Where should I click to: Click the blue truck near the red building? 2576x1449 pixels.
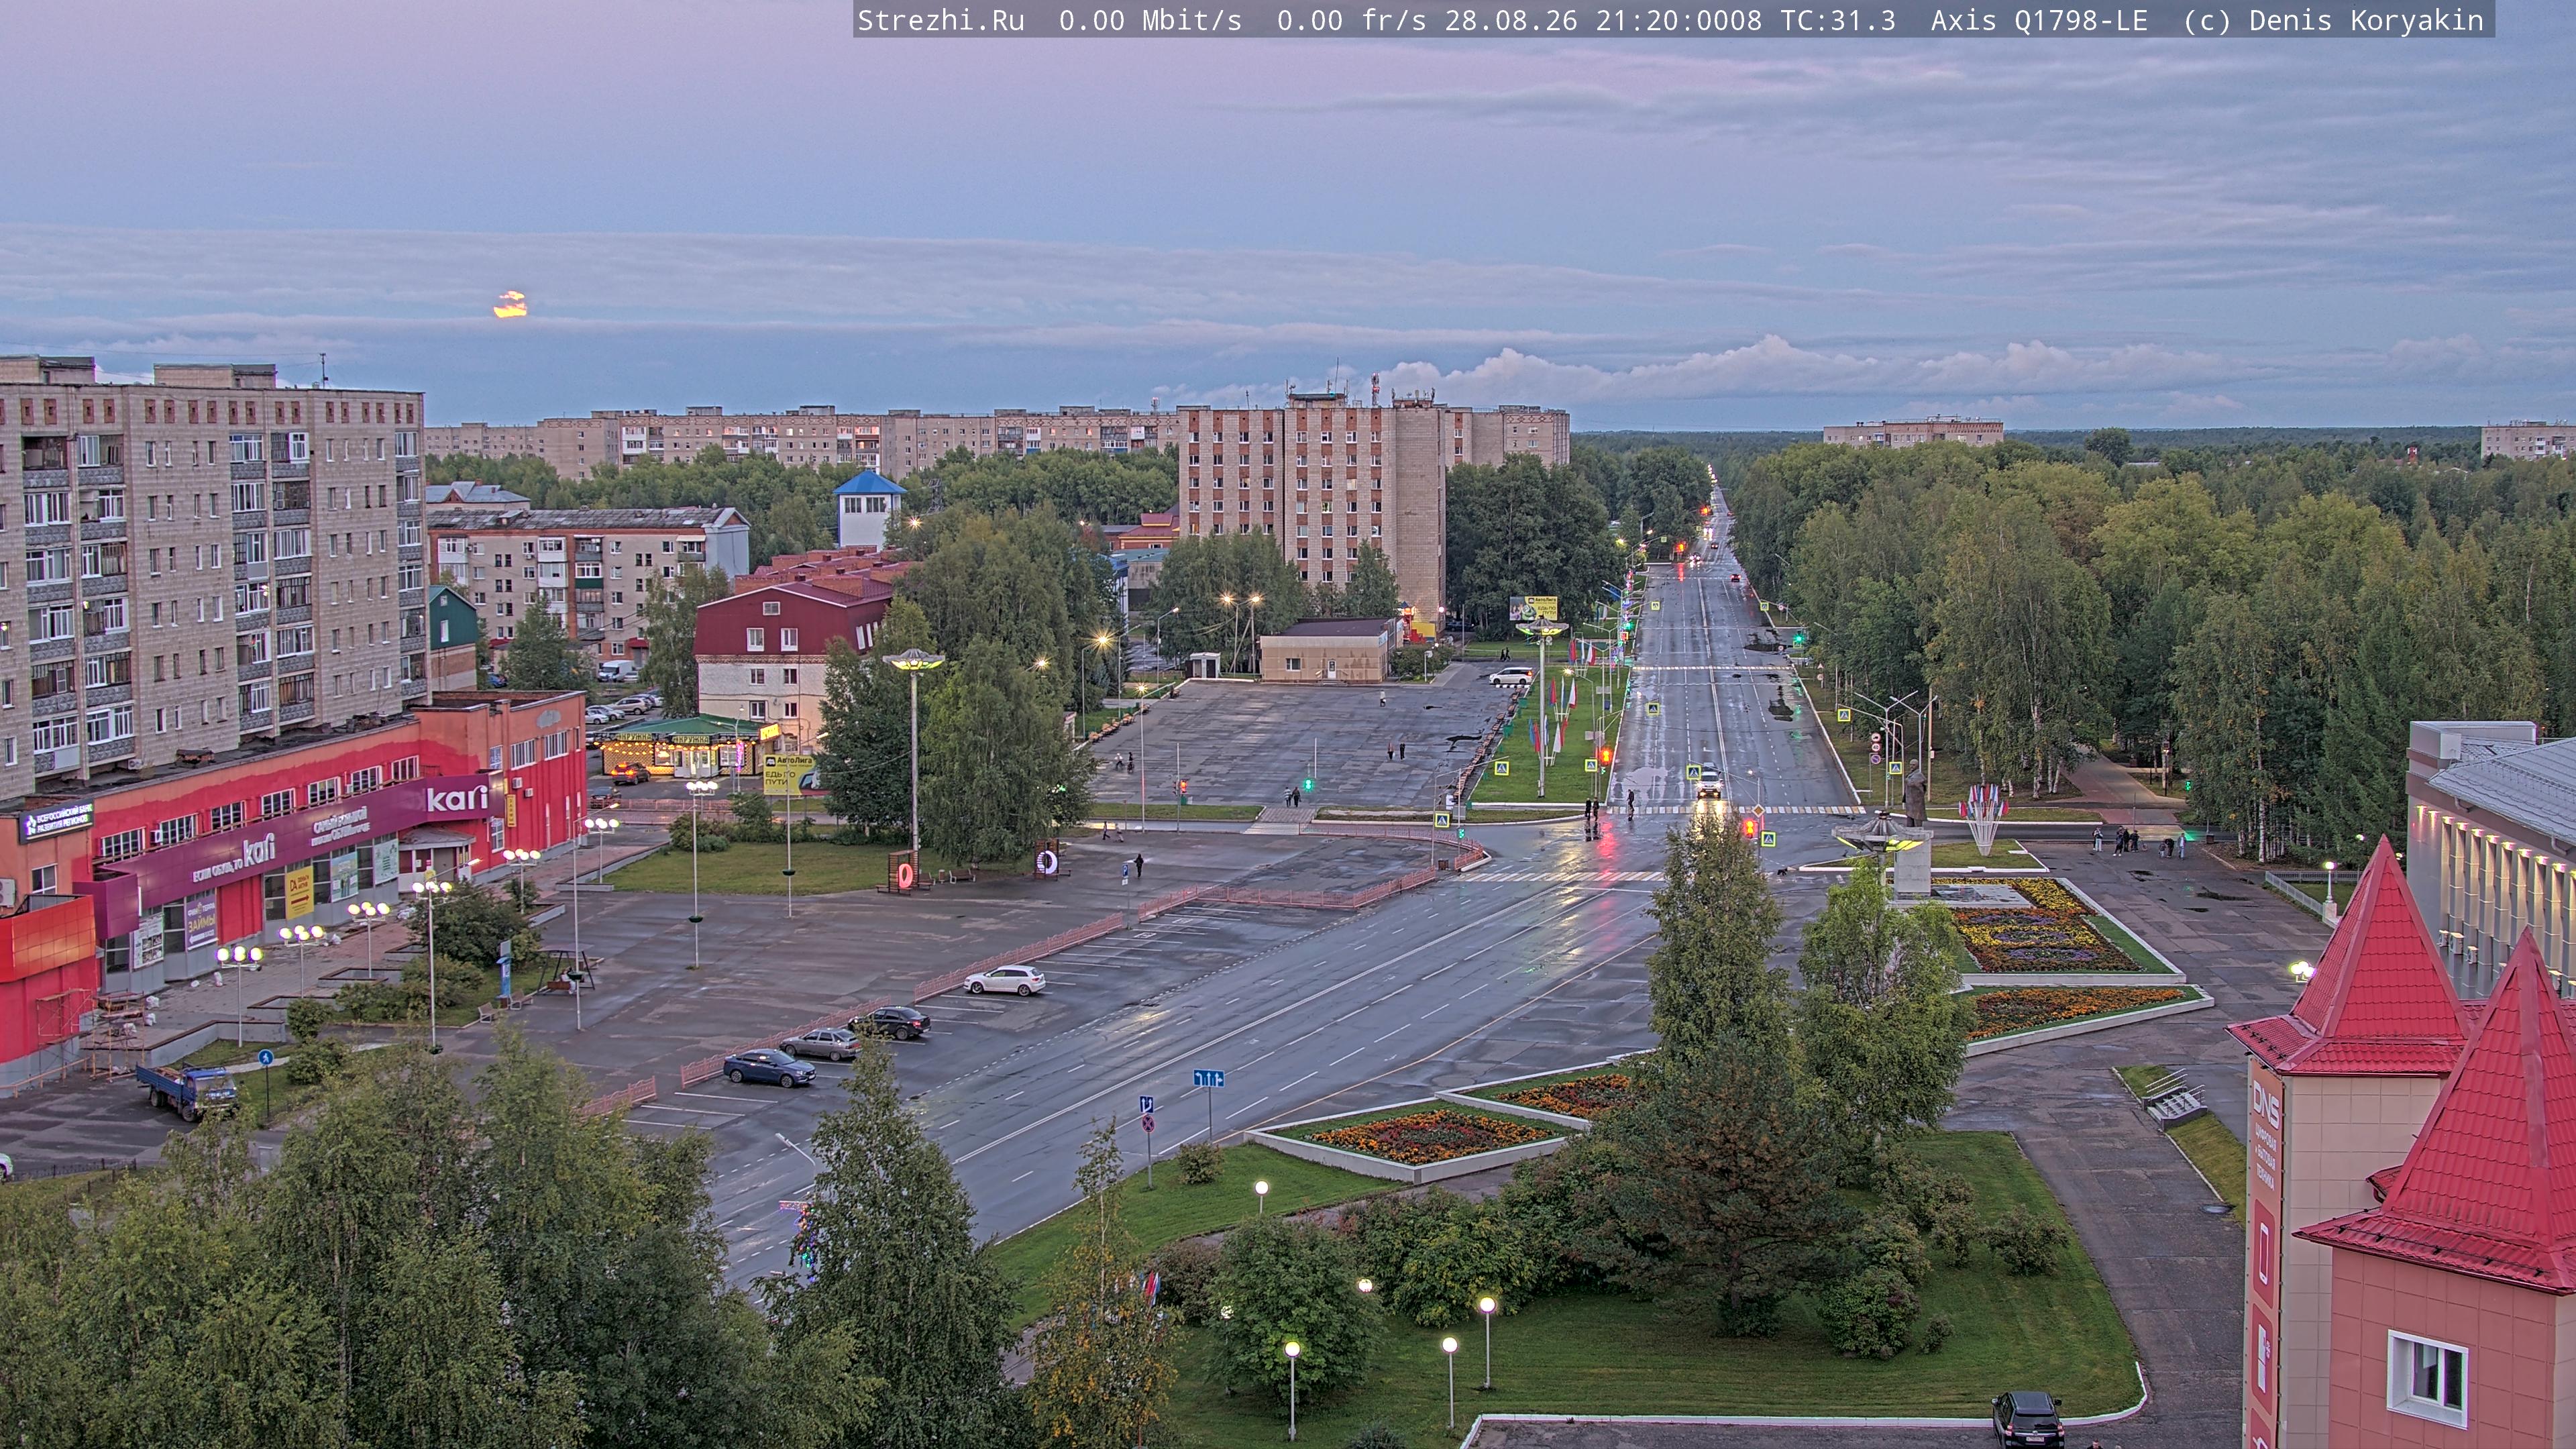point(187,1090)
